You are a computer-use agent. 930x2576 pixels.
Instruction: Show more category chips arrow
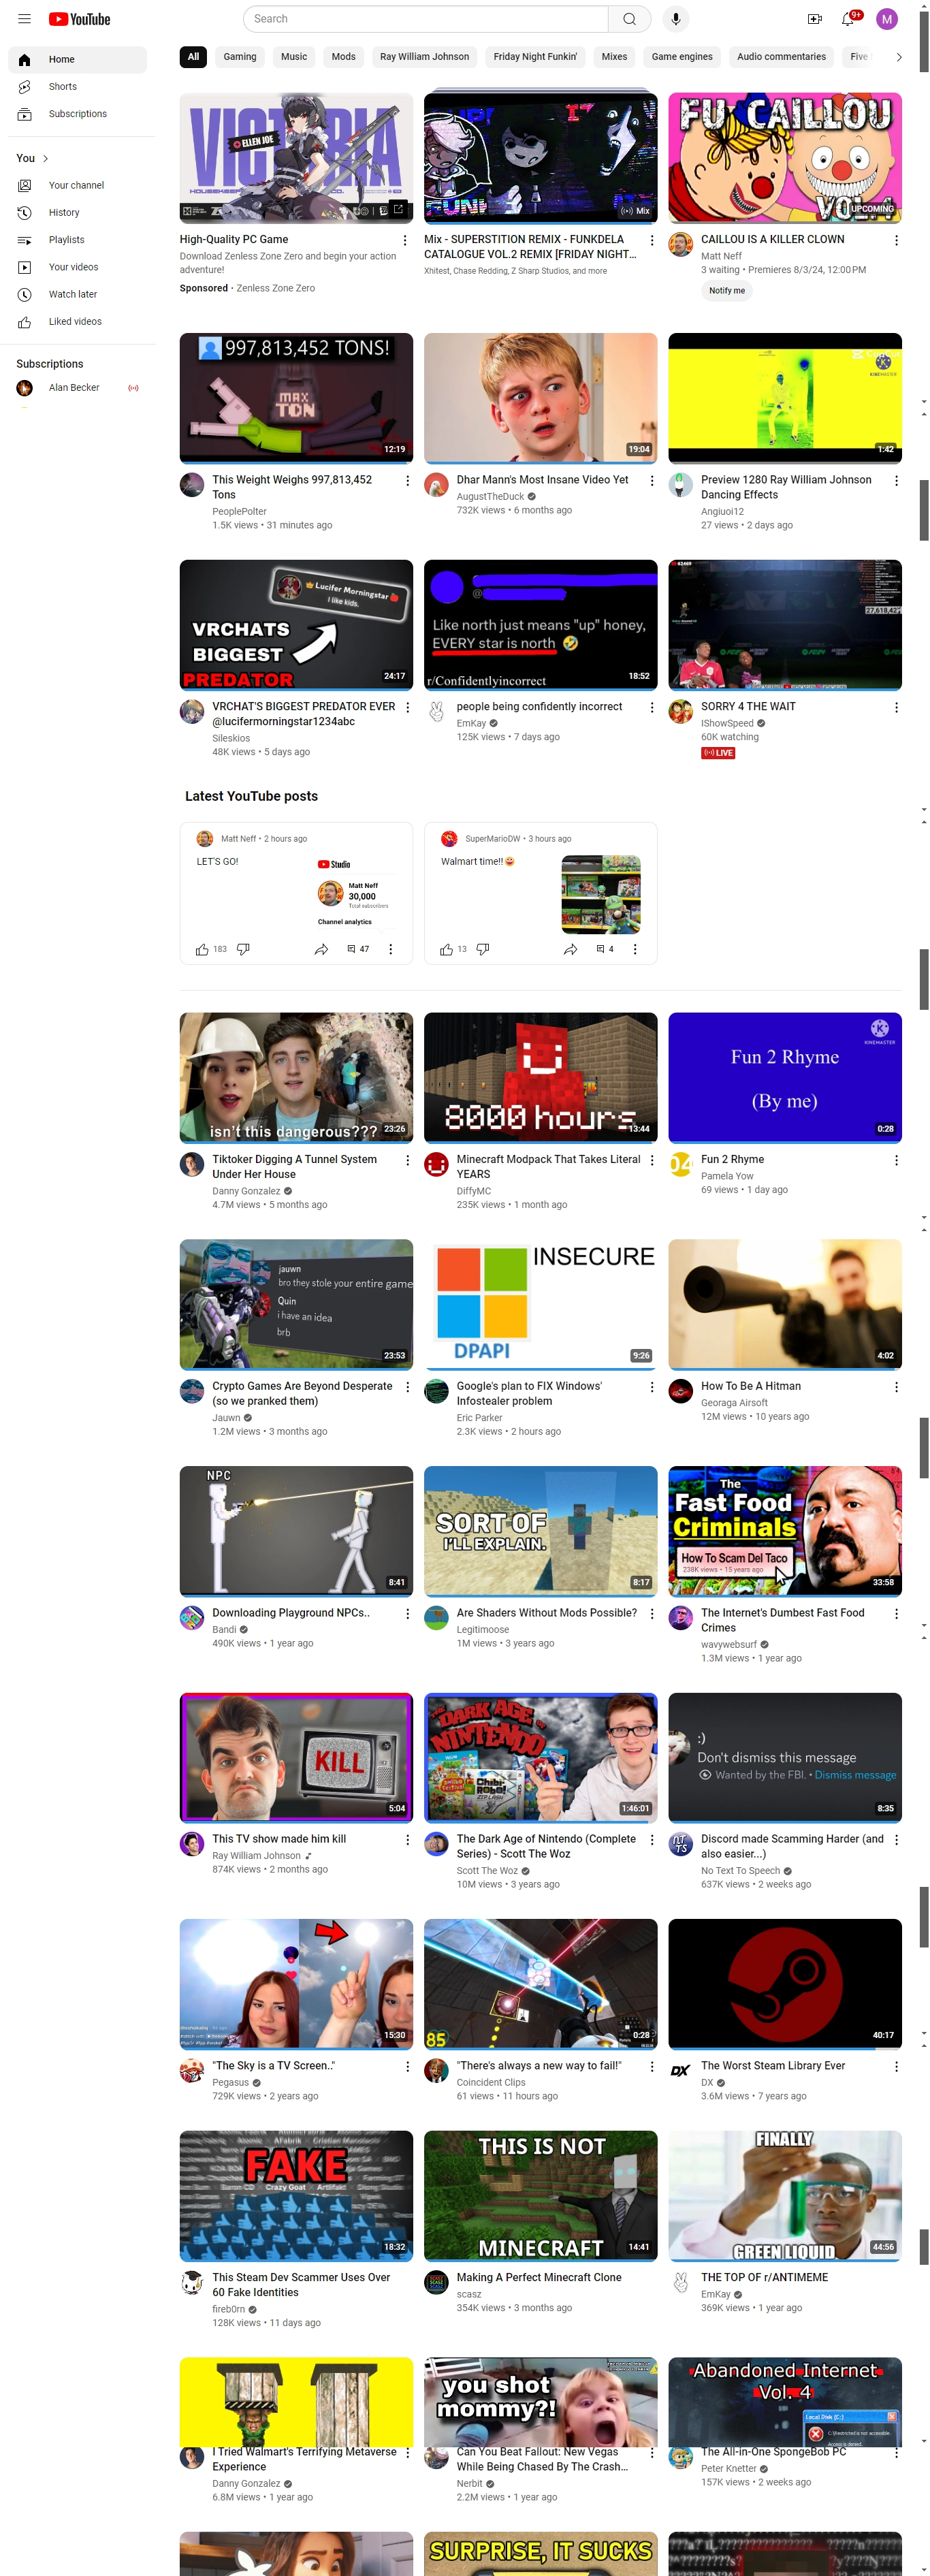pos(898,57)
